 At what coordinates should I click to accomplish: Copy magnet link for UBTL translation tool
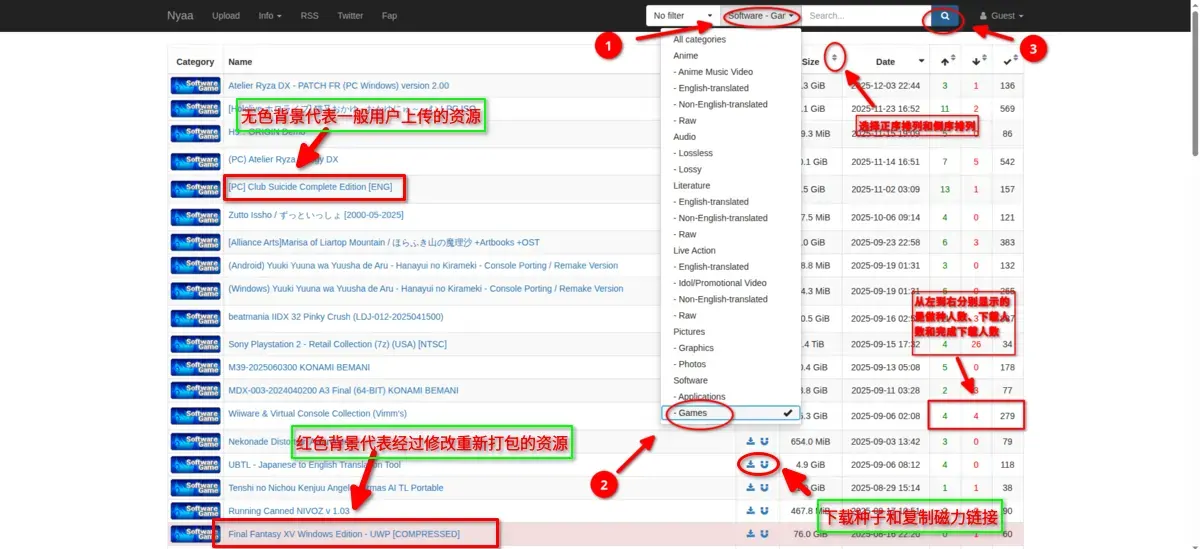click(x=765, y=464)
